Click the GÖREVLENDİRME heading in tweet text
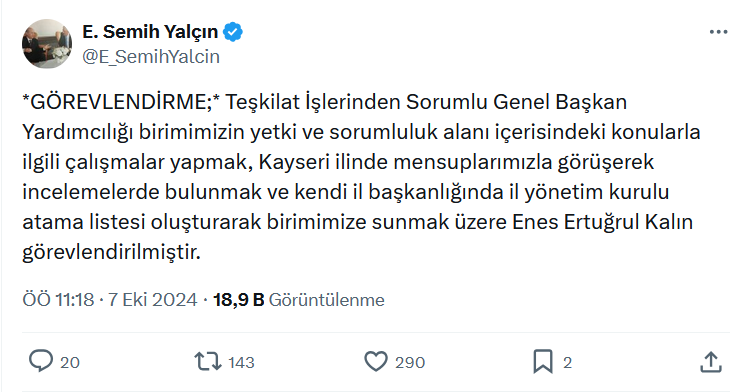749x392 pixels. tap(121, 102)
